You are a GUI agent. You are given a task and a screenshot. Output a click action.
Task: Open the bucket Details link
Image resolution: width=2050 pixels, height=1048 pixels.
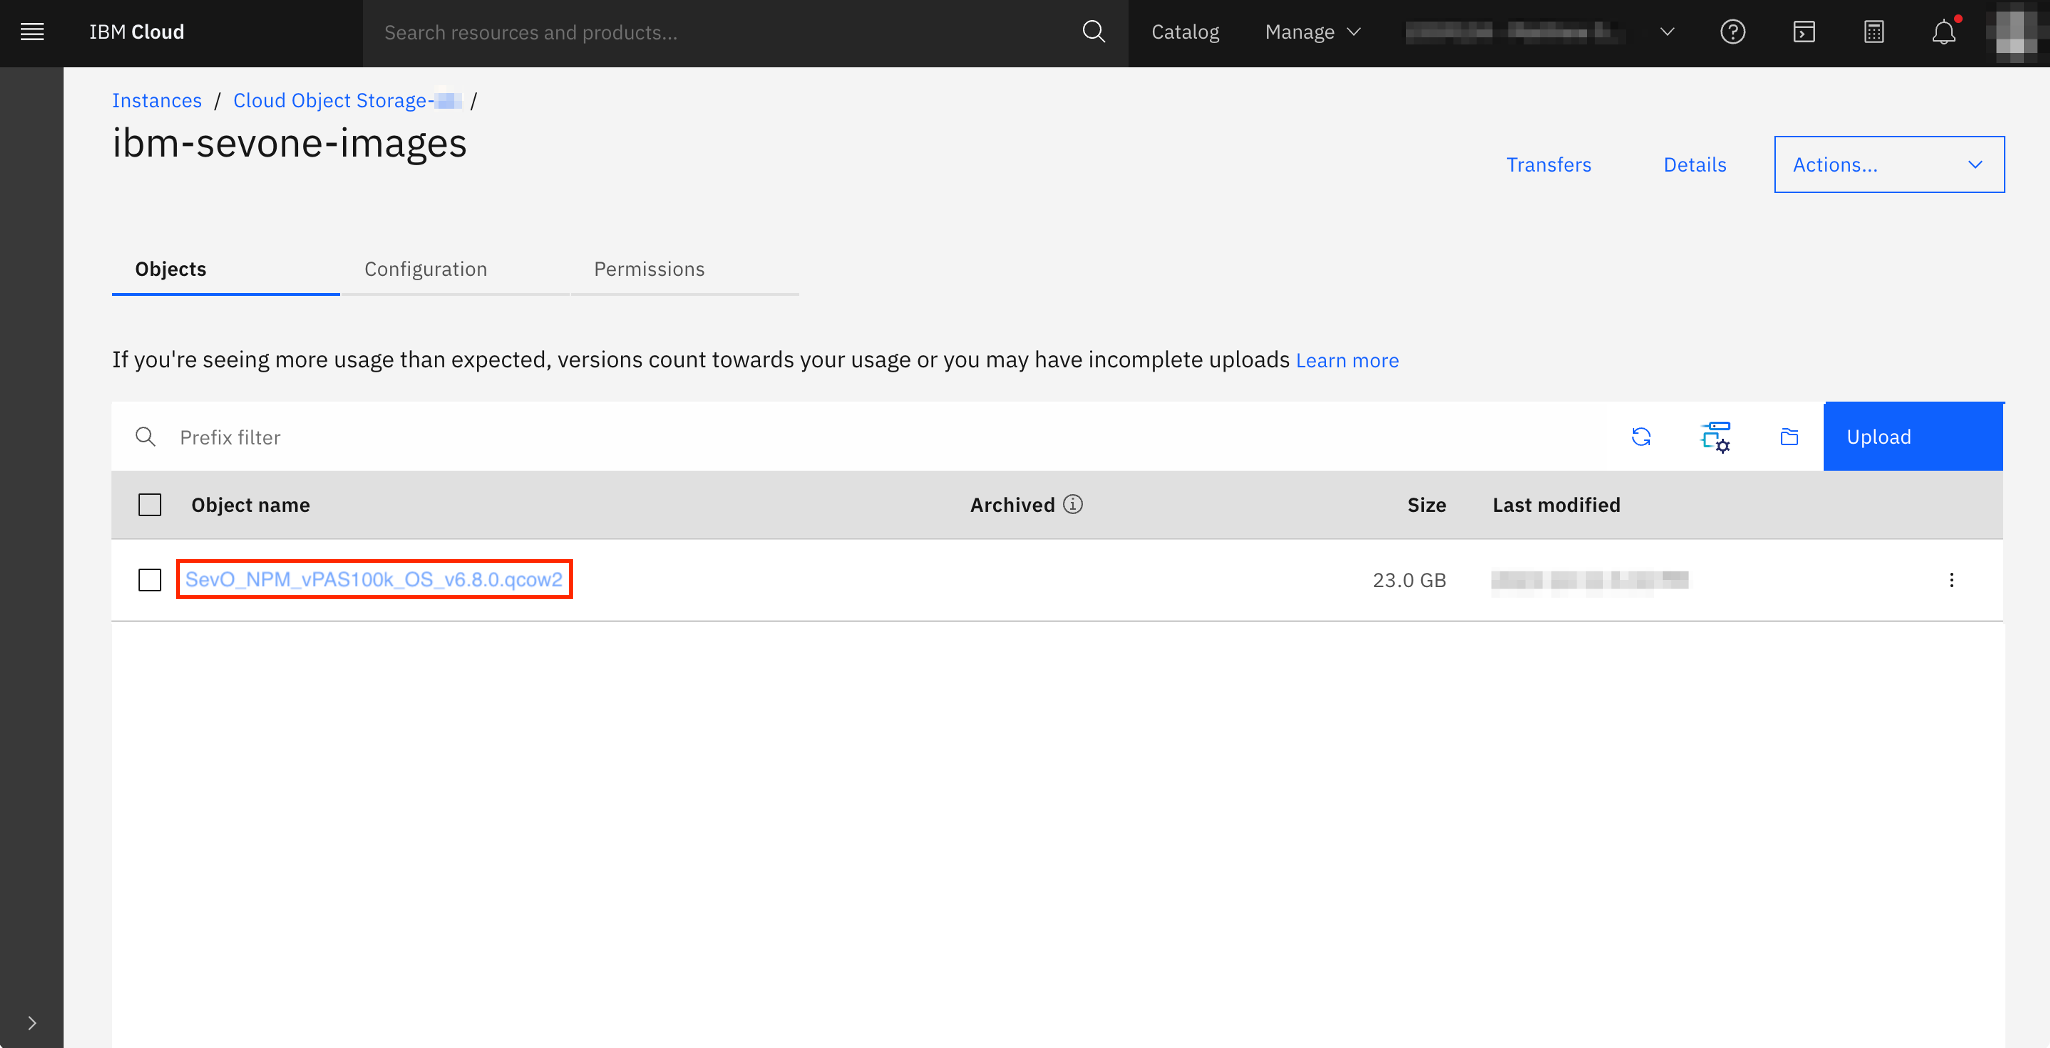(x=1695, y=165)
